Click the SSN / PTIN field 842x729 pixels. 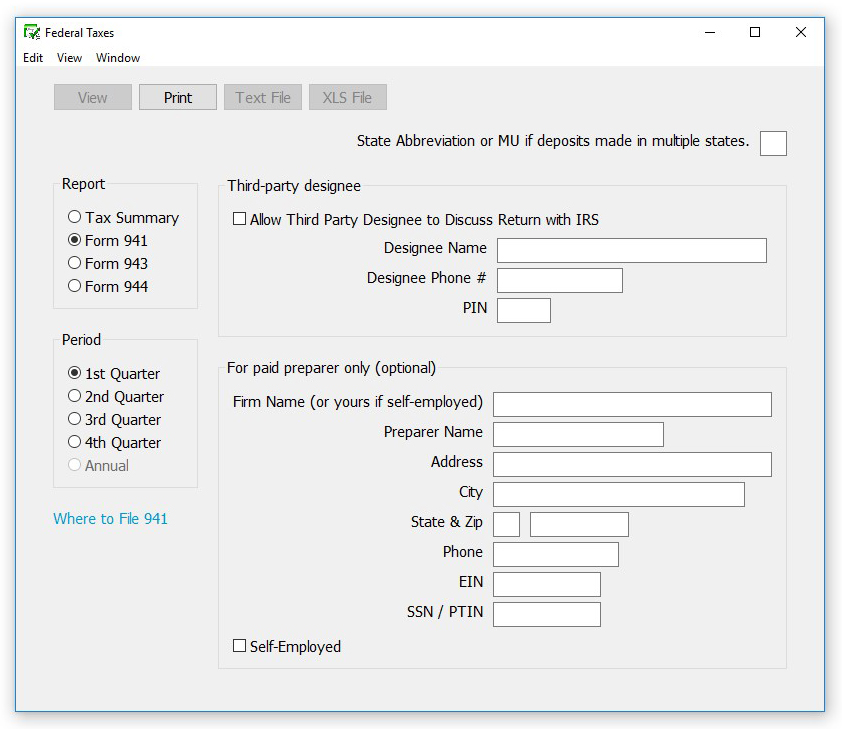tap(547, 615)
